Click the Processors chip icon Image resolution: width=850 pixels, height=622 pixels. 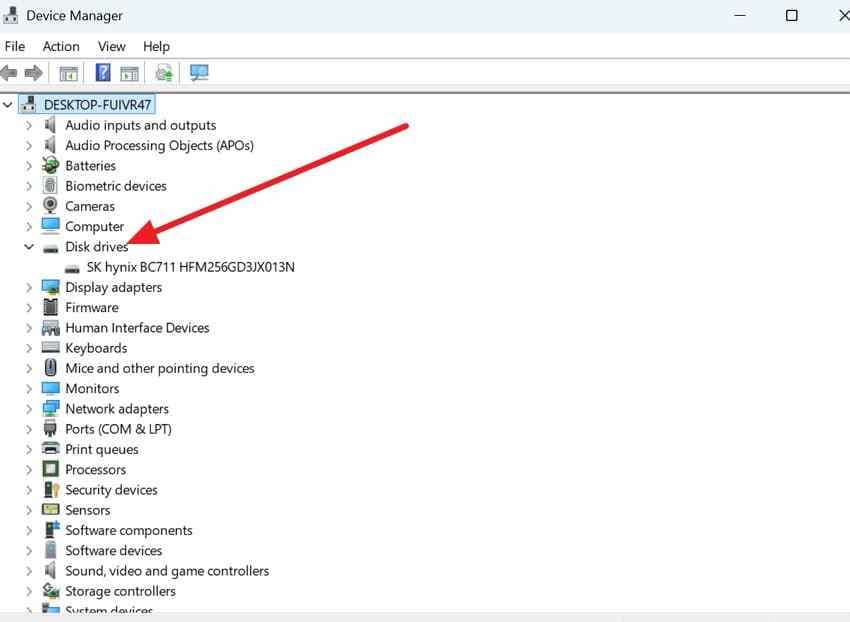click(x=50, y=469)
